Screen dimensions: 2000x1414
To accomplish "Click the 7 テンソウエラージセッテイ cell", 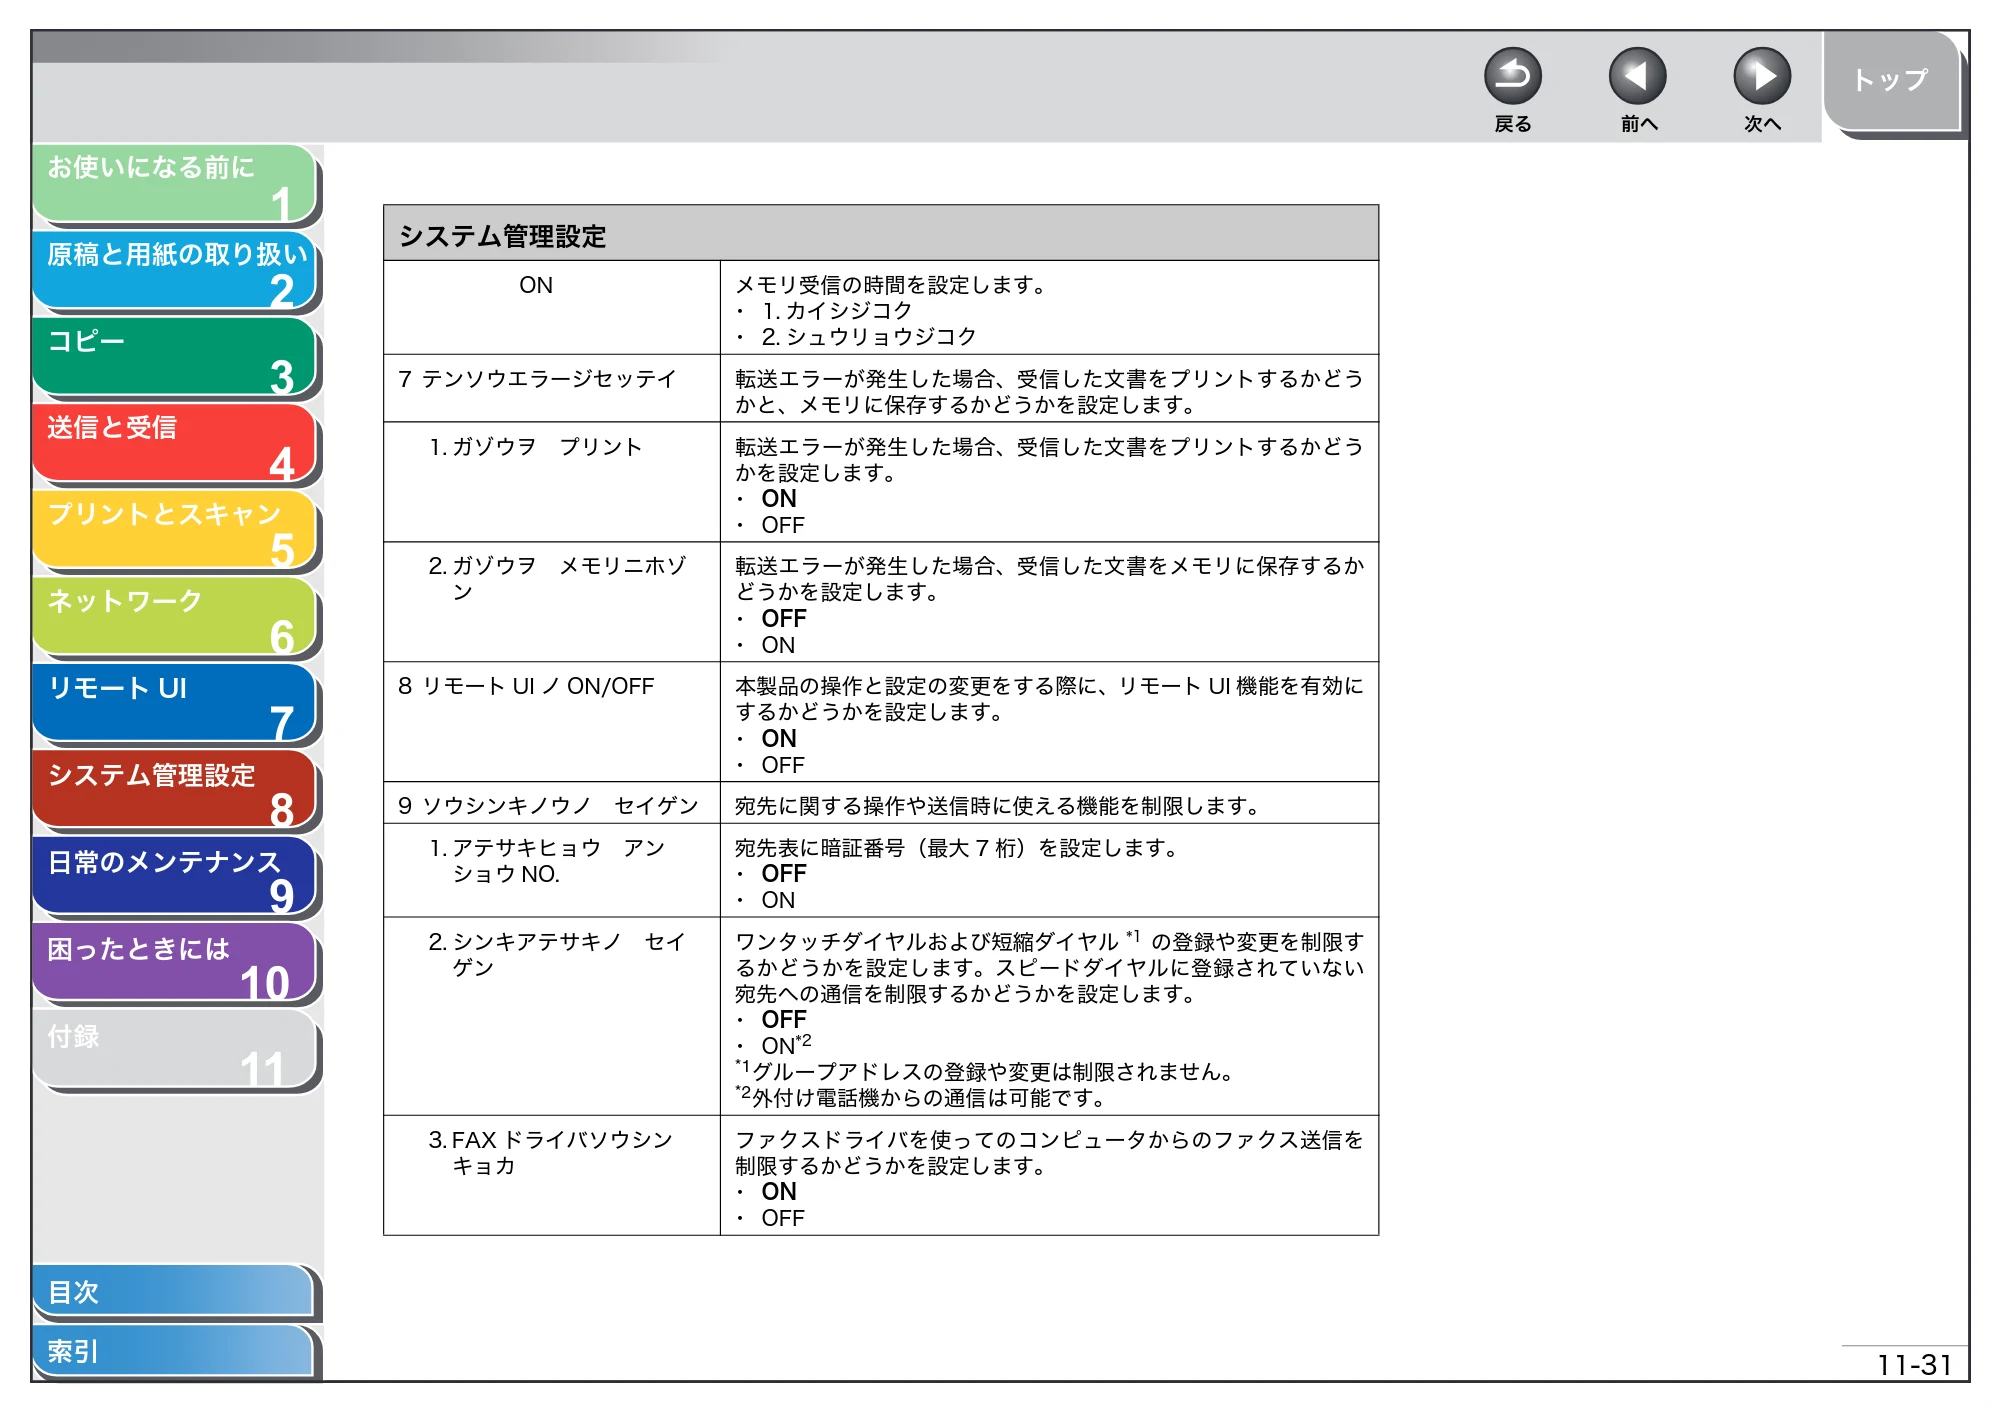I will point(552,389).
